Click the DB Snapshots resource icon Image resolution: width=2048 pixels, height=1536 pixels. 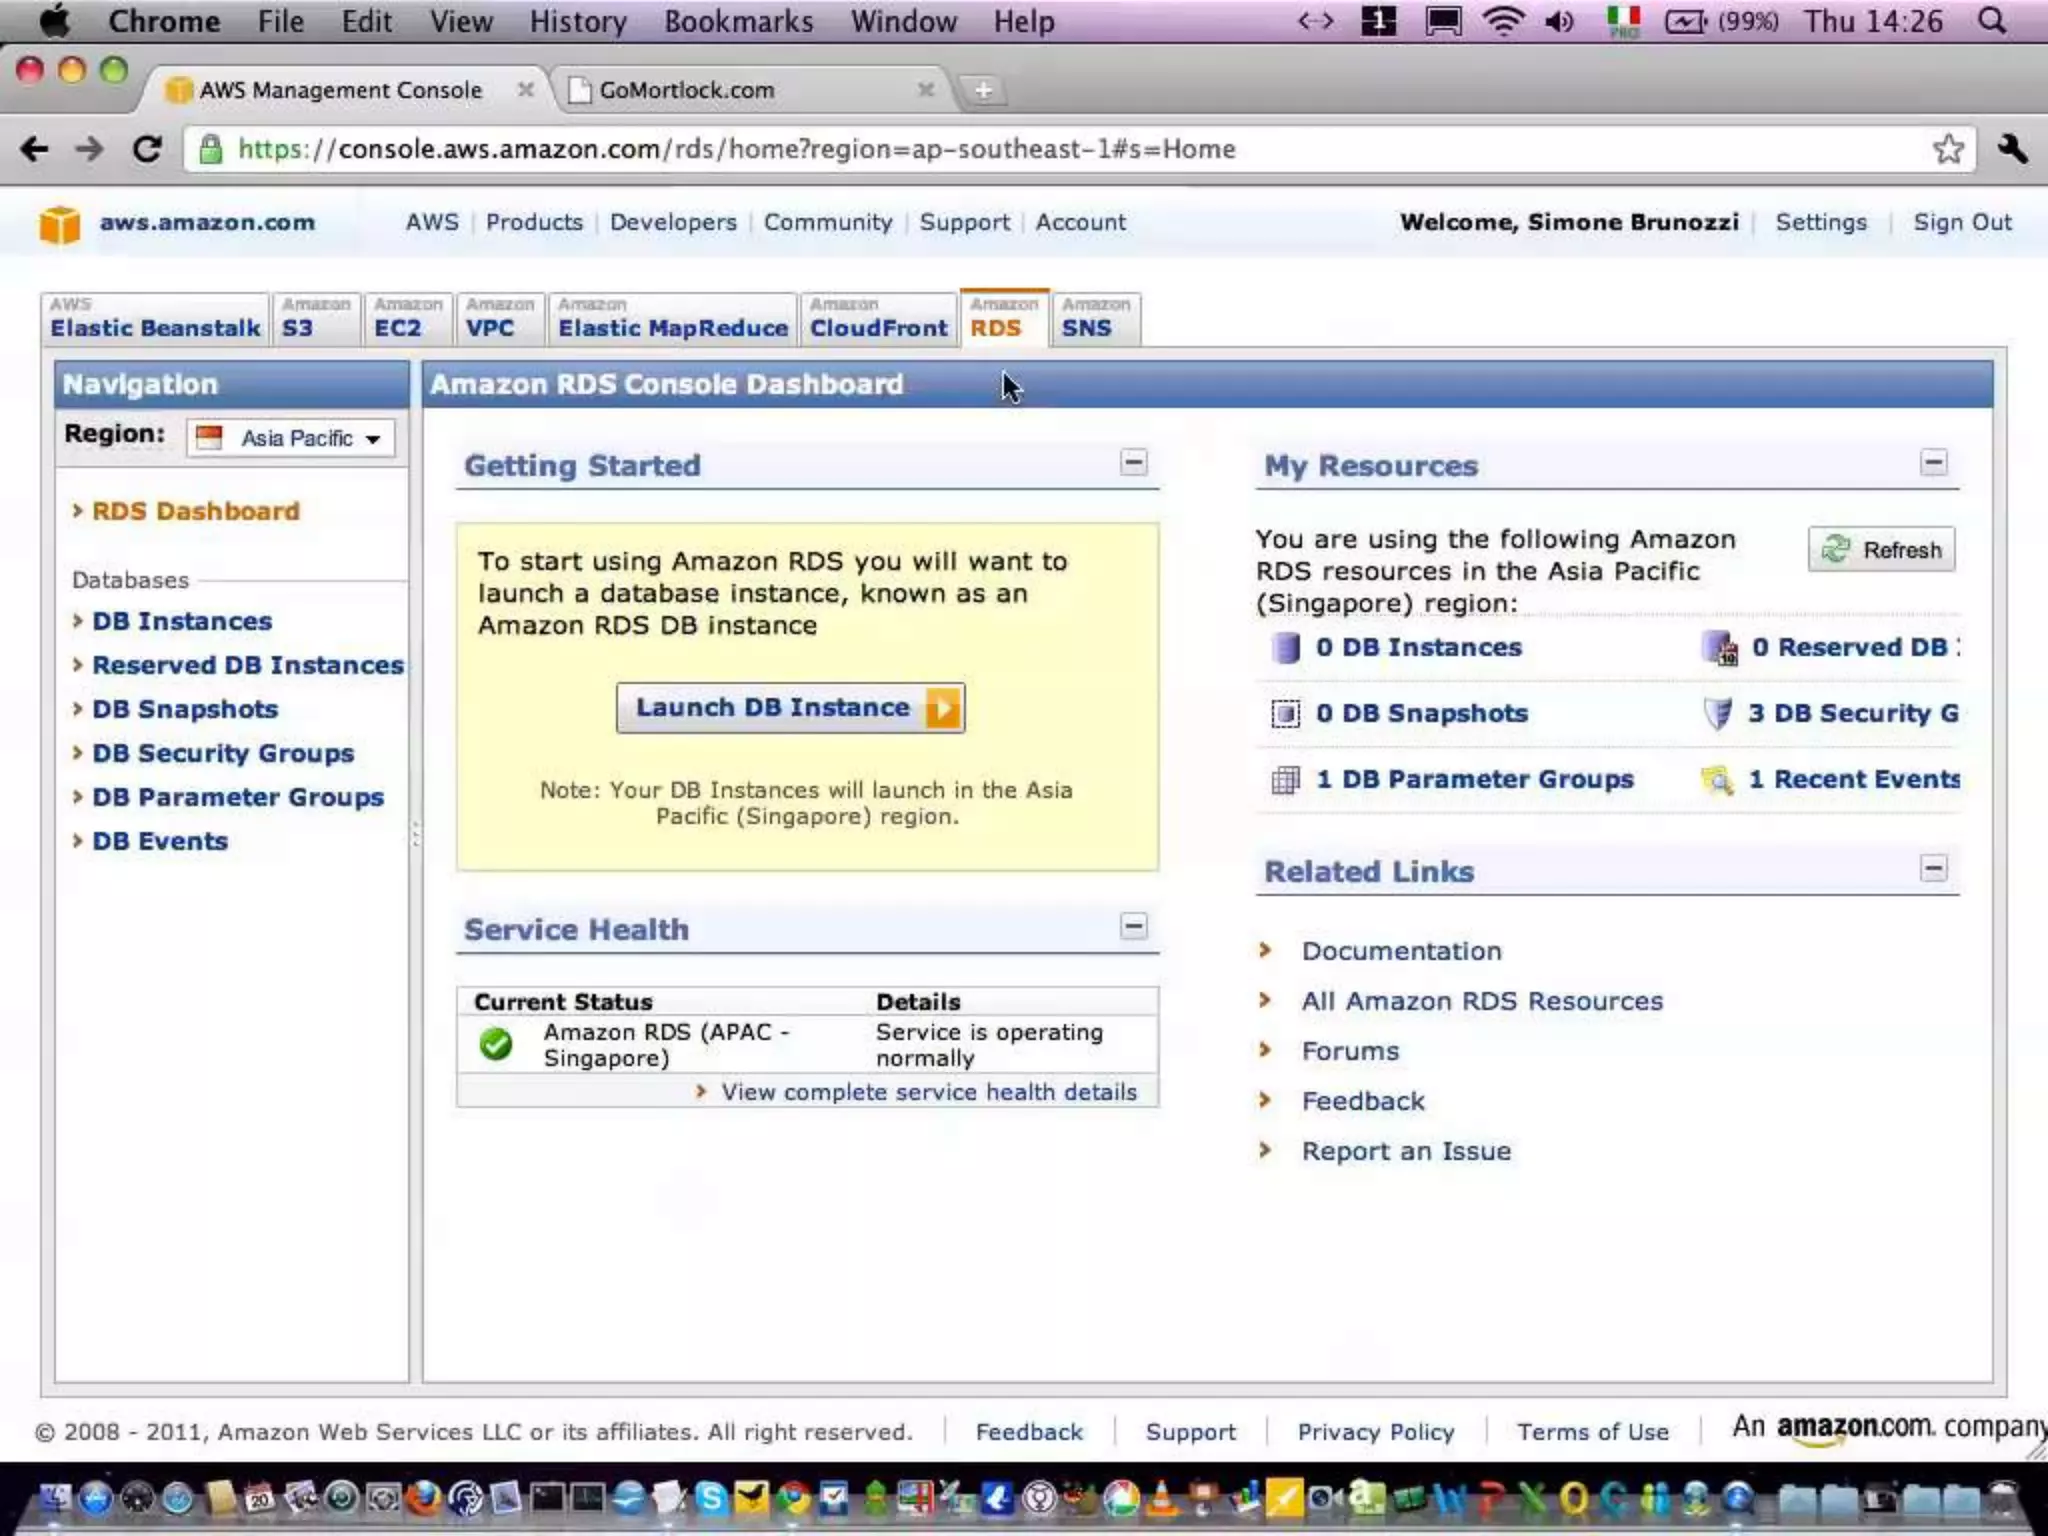pyautogui.click(x=1285, y=713)
